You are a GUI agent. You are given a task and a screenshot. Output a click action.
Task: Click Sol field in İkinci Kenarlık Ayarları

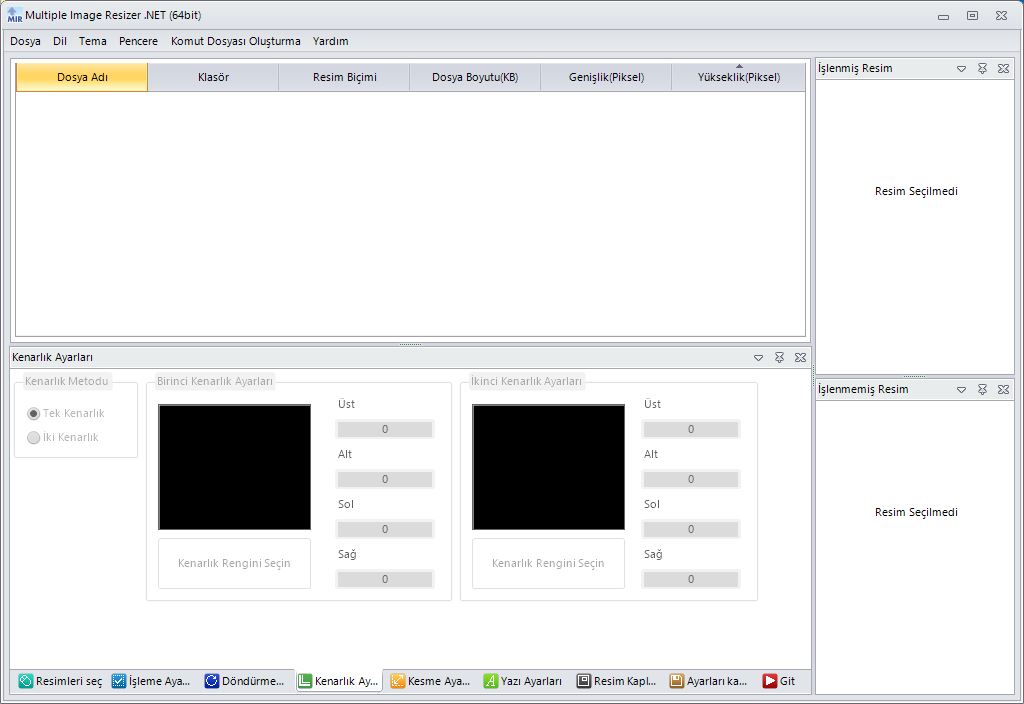pyautogui.click(x=691, y=529)
